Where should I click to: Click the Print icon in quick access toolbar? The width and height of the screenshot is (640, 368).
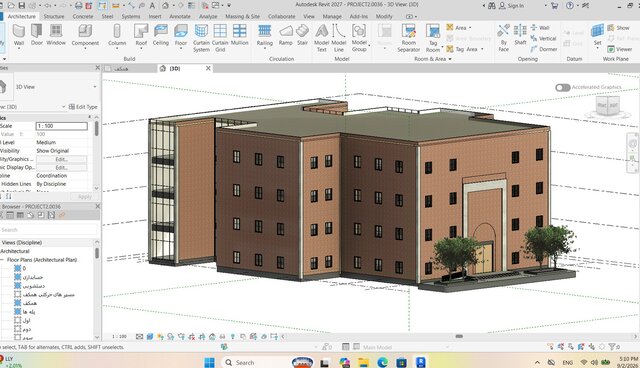tap(78, 5)
